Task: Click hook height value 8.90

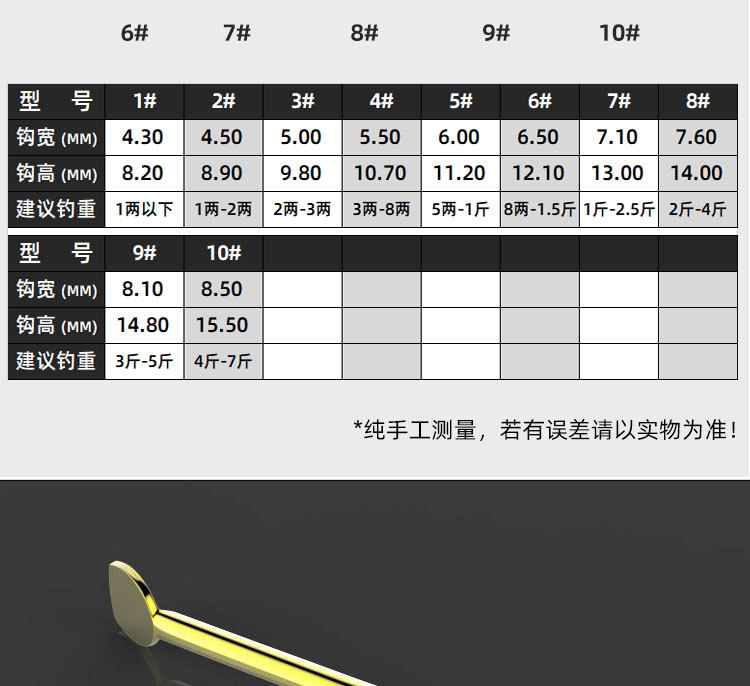Action: point(223,173)
